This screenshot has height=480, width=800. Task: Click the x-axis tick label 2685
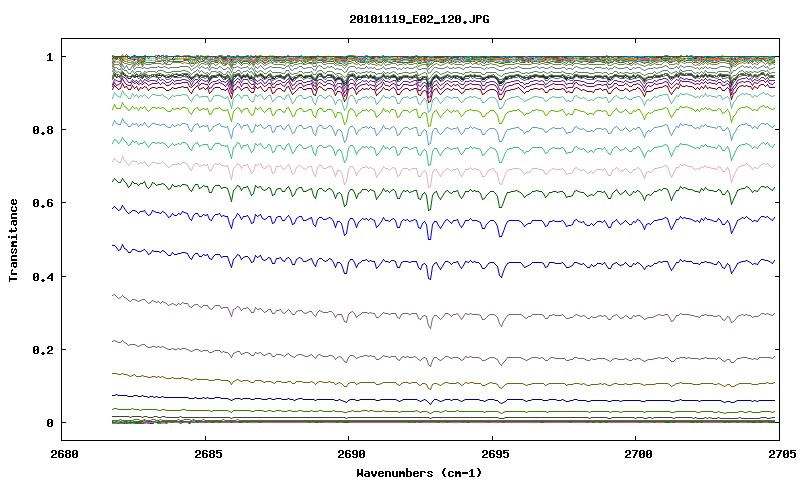click(208, 454)
